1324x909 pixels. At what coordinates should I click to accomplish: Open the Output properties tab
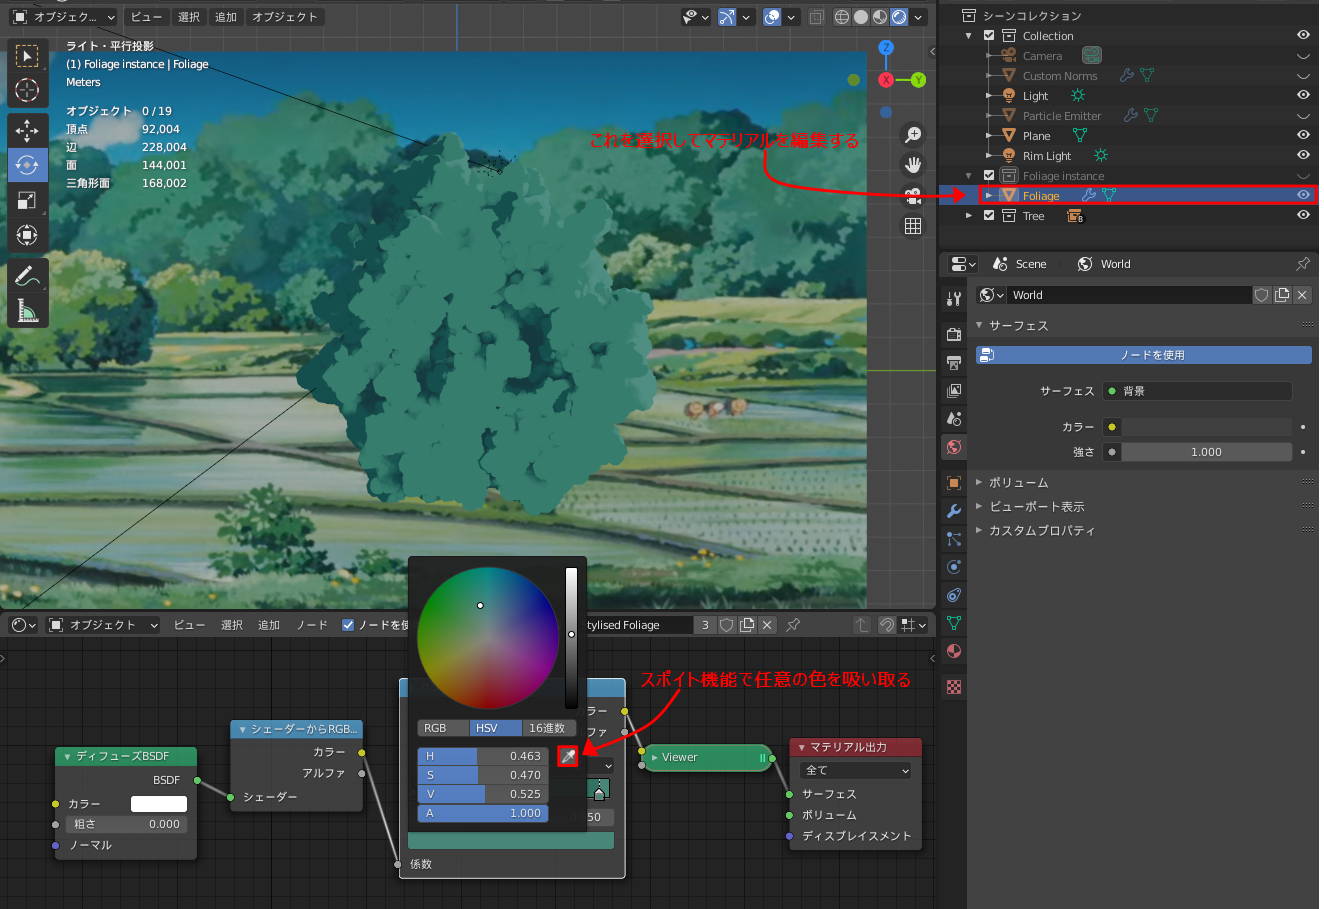954,362
